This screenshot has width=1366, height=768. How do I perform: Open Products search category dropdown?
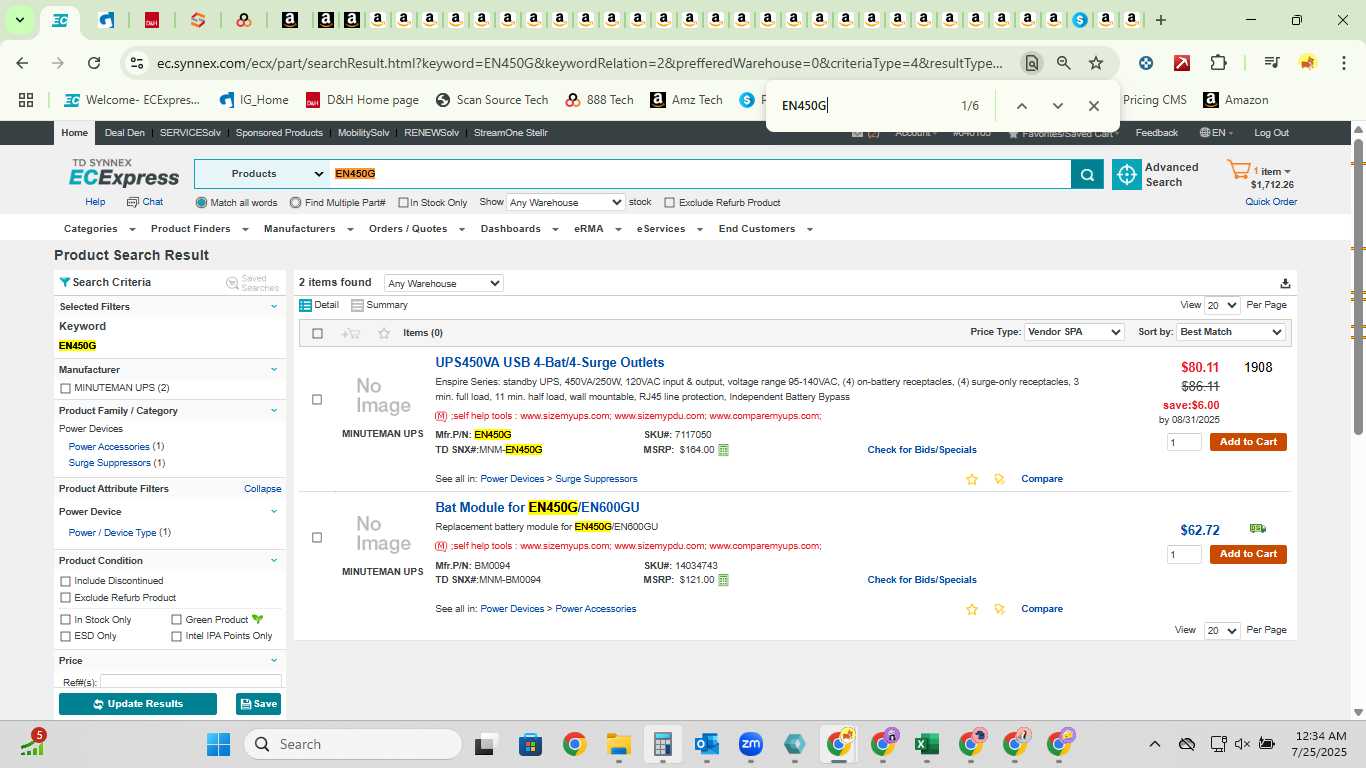pyautogui.click(x=263, y=174)
